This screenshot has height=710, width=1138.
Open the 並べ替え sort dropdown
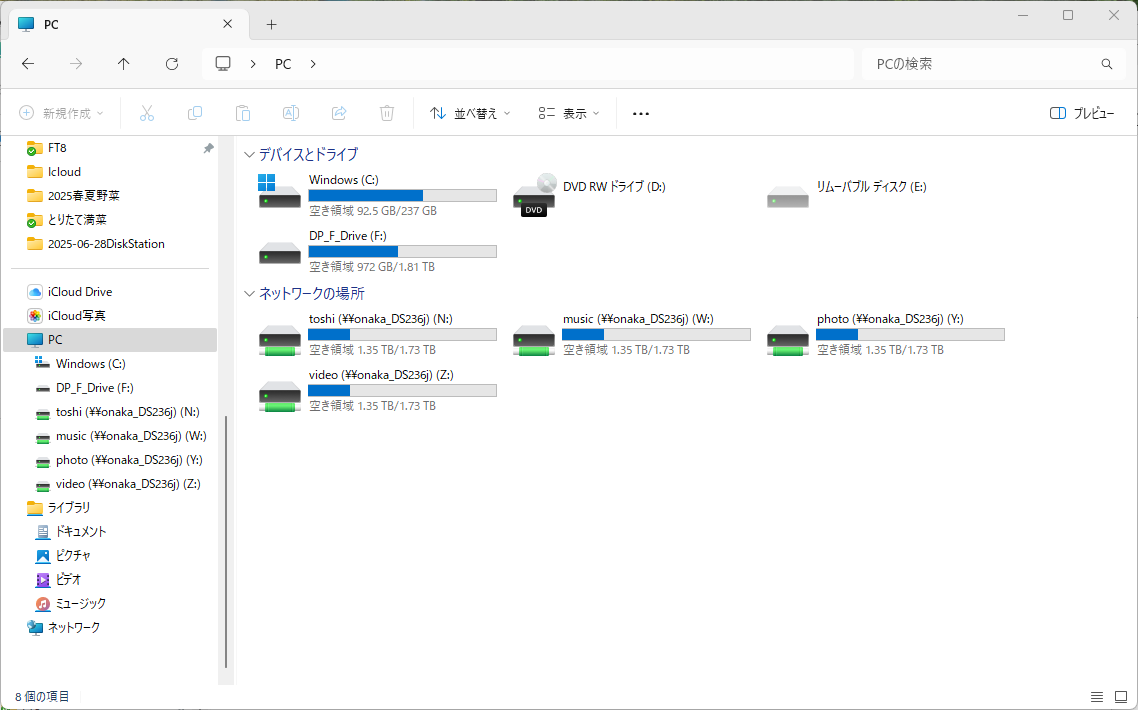point(470,113)
